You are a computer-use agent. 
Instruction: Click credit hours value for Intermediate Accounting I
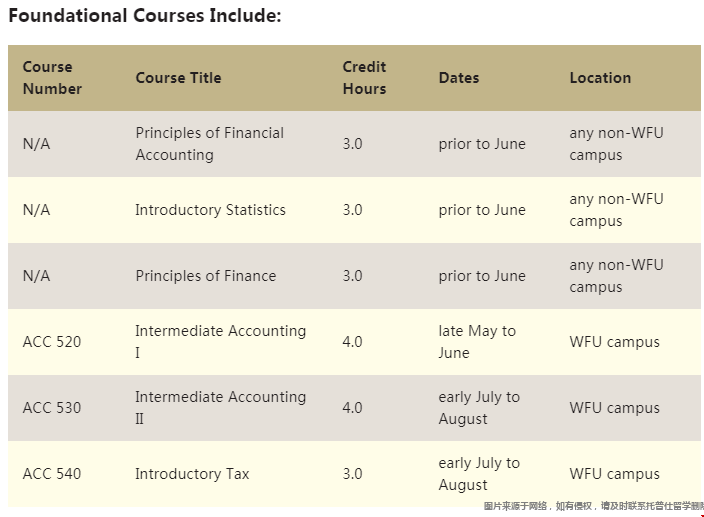352,342
